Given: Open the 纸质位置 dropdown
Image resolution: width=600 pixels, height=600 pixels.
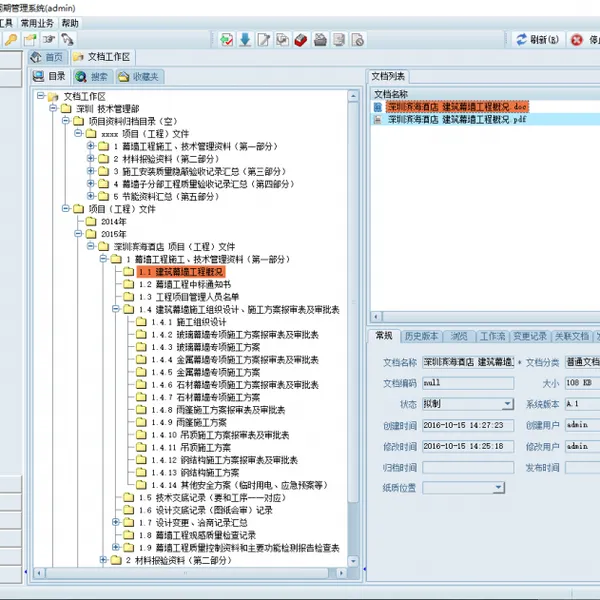Looking at the screenshot, I should click(498, 488).
